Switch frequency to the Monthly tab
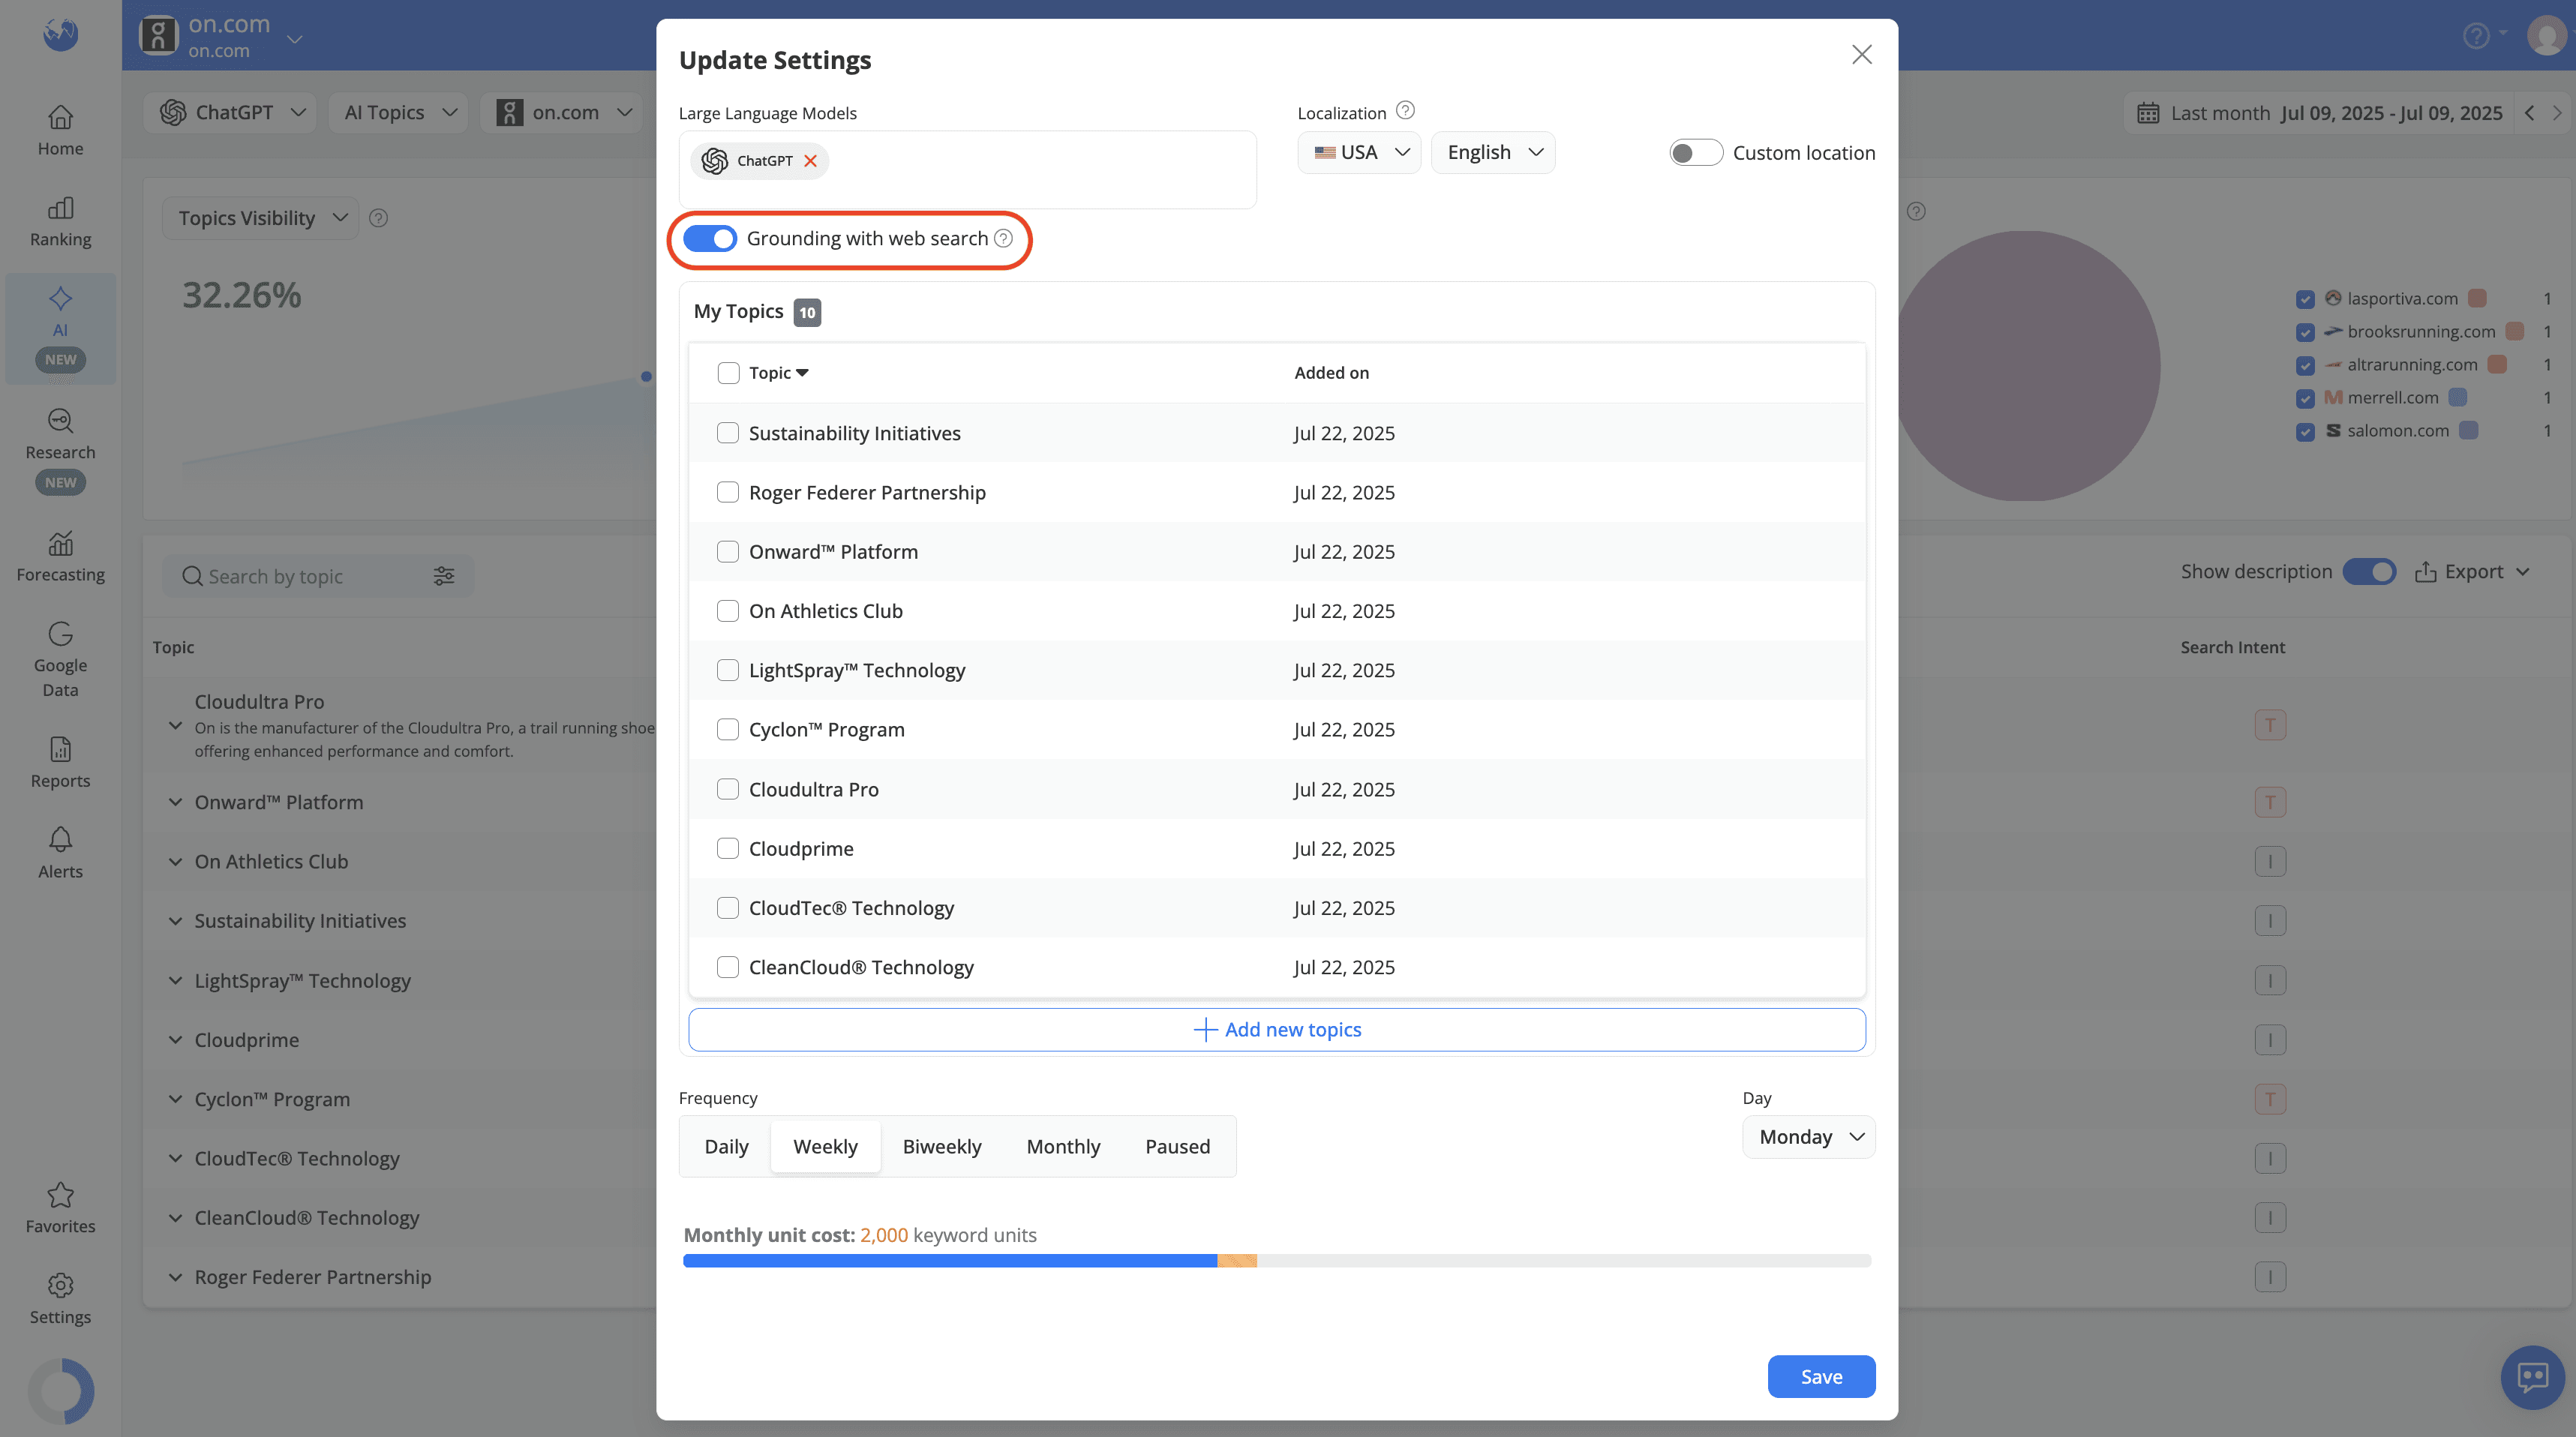The width and height of the screenshot is (2576, 1437). 1063,1146
